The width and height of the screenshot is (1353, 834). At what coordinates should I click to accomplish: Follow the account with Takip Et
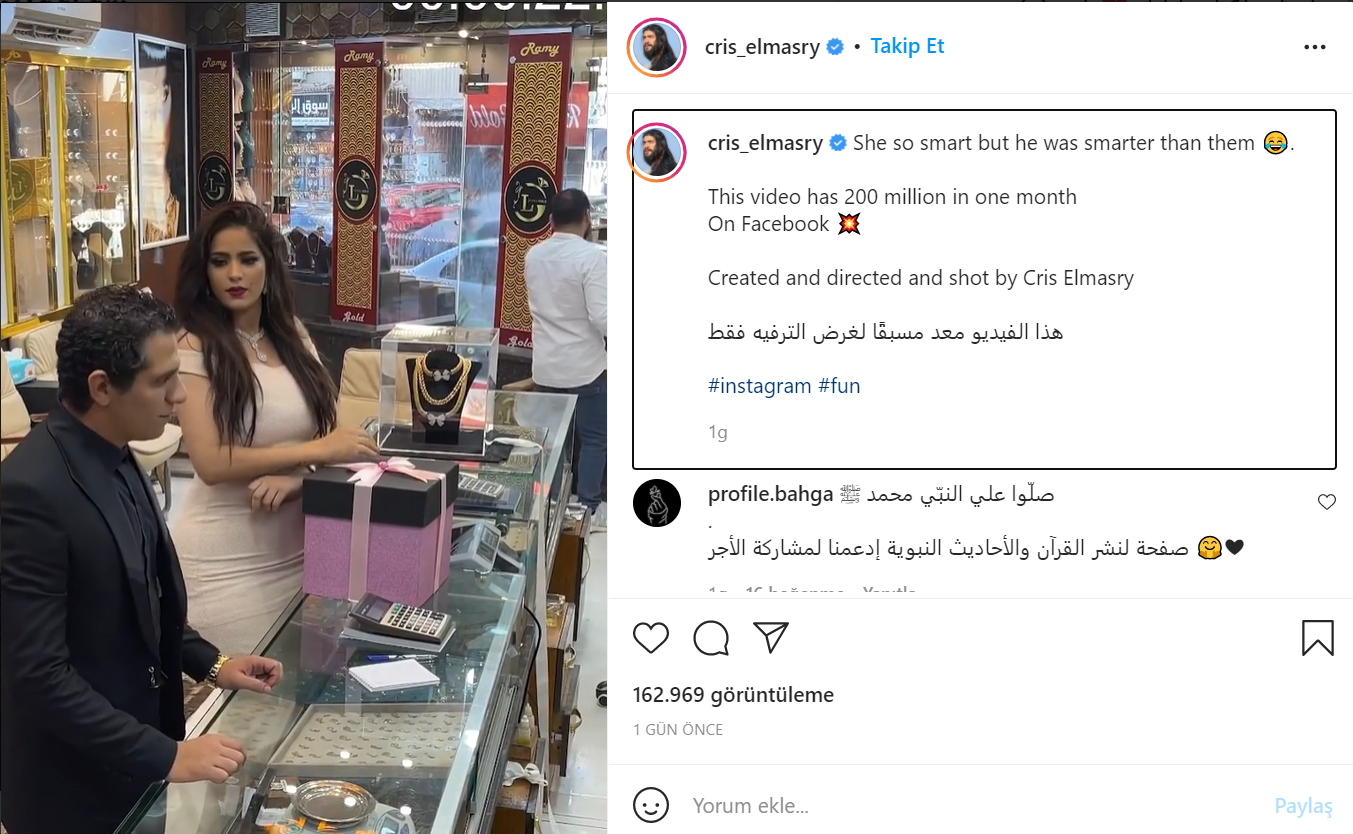907,46
